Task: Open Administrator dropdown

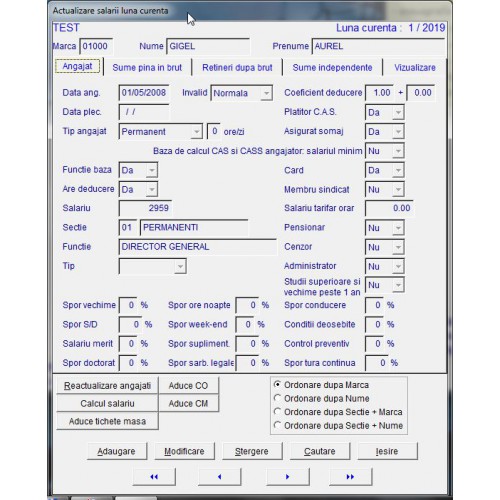Action: (398, 266)
